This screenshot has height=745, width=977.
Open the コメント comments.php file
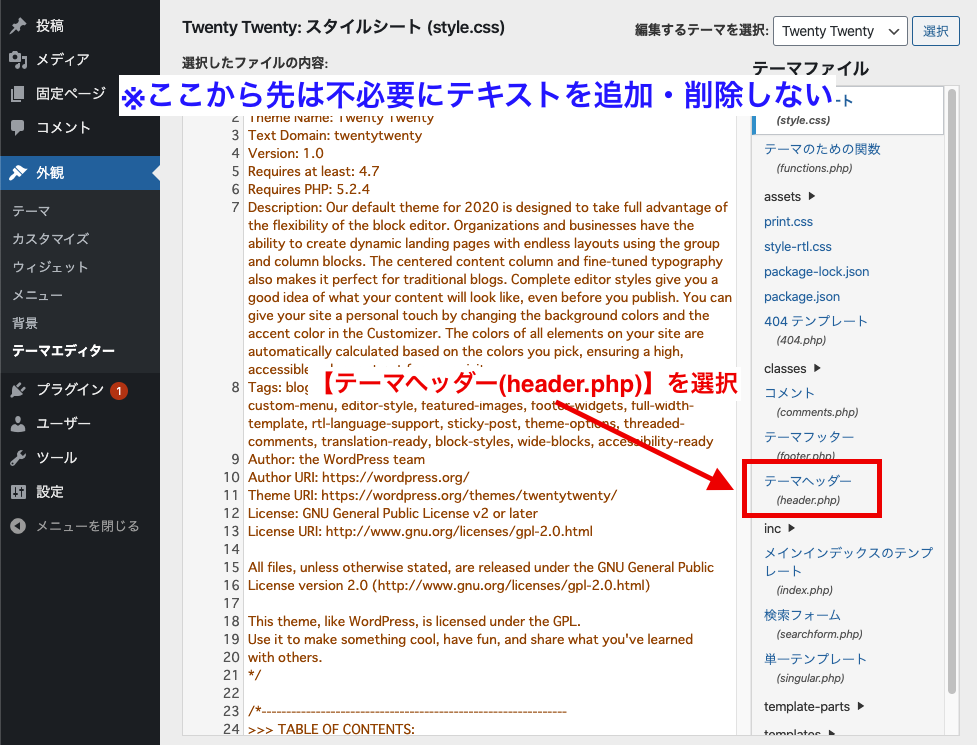pyautogui.click(x=811, y=402)
